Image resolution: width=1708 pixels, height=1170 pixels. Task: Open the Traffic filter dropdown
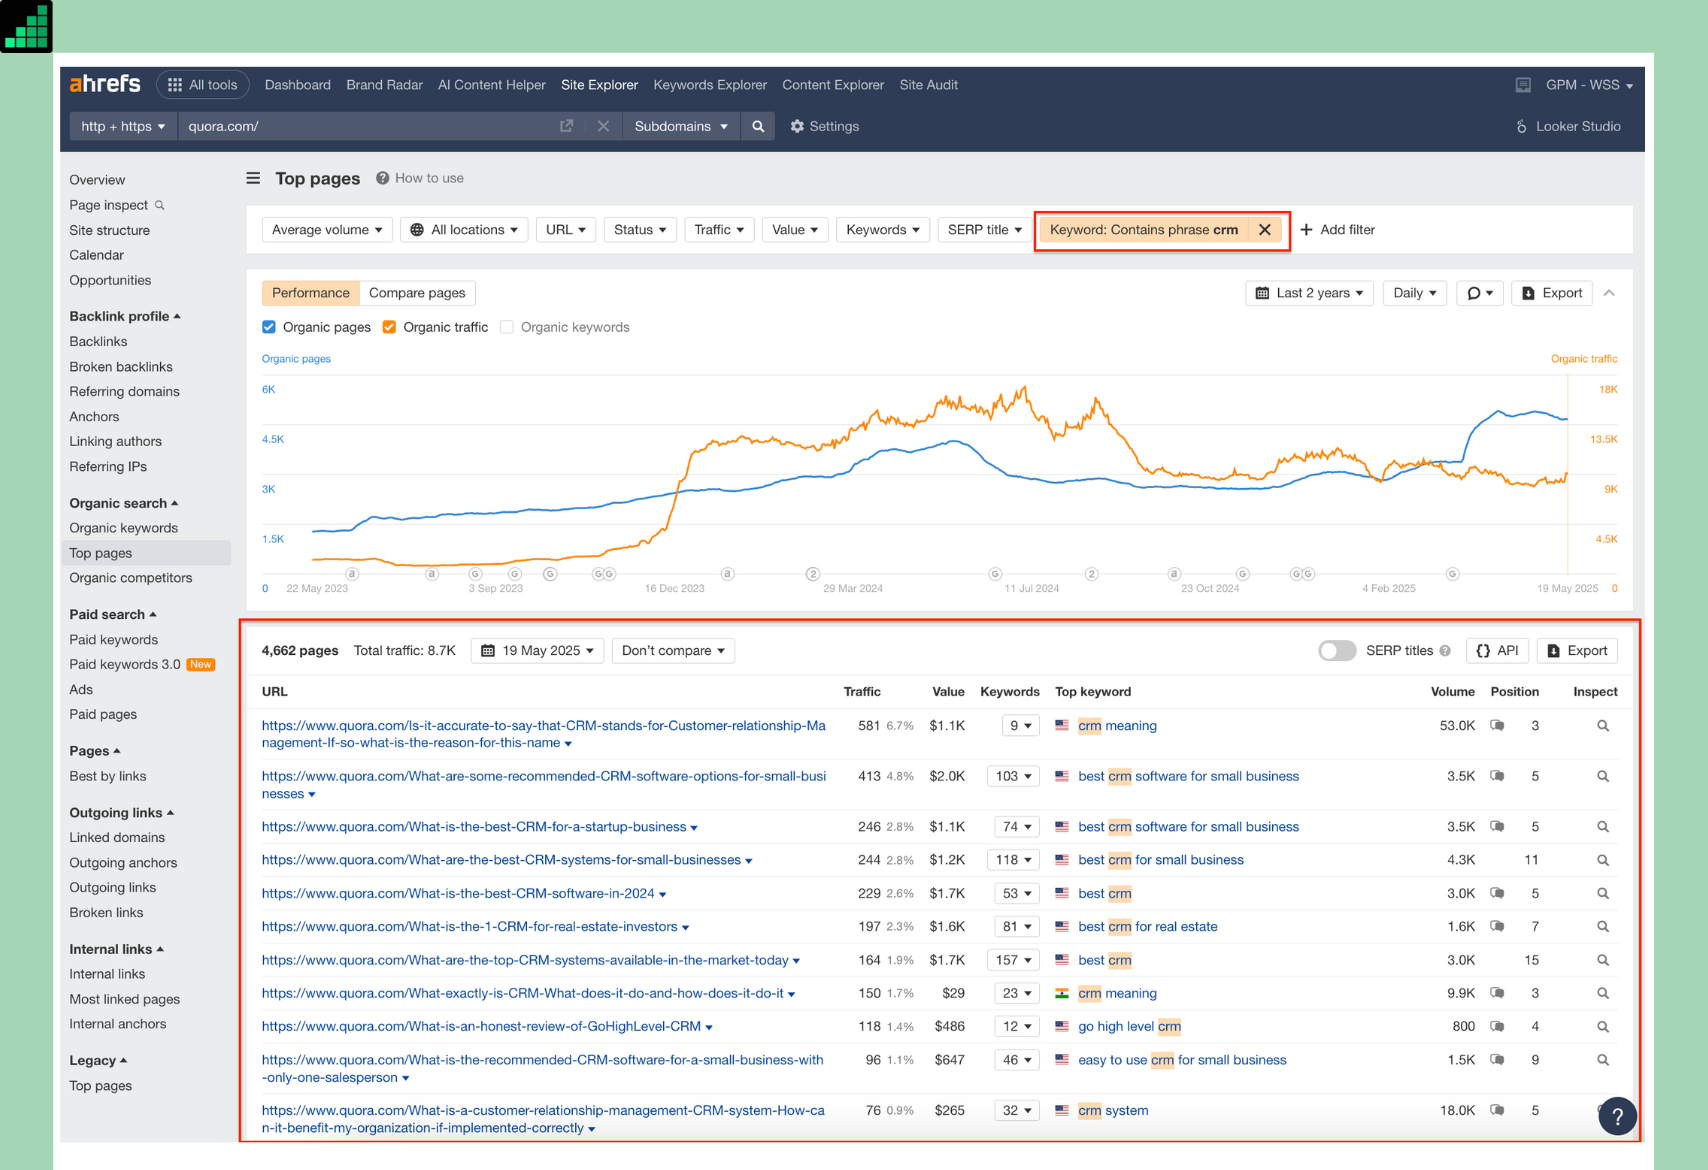[719, 230]
